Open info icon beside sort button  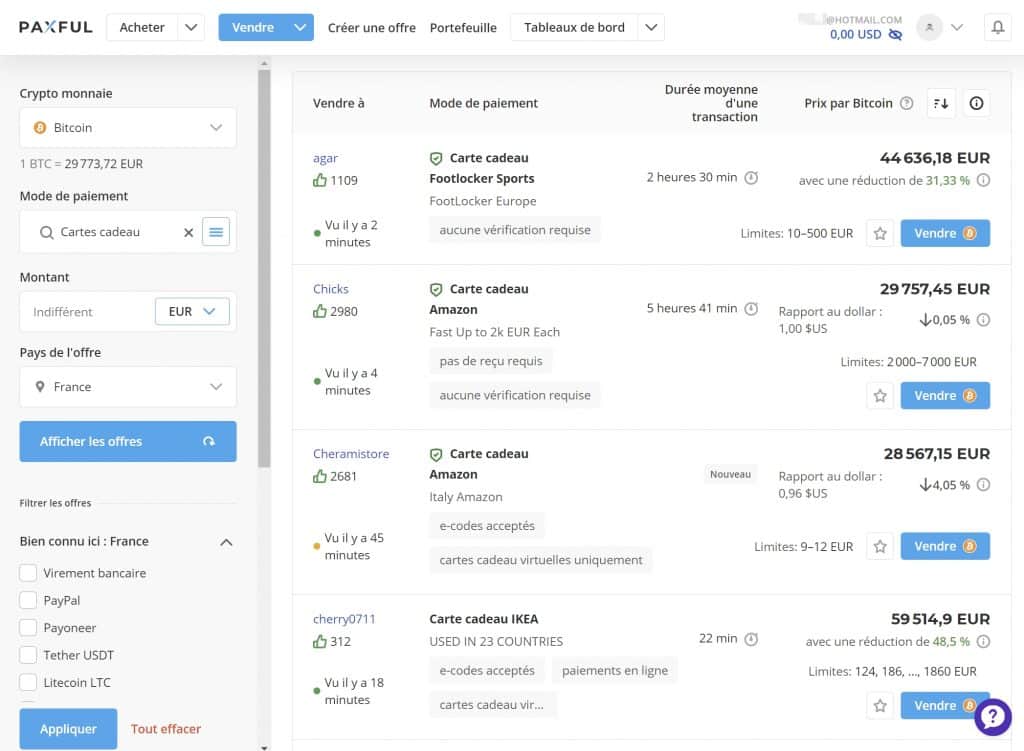point(977,103)
